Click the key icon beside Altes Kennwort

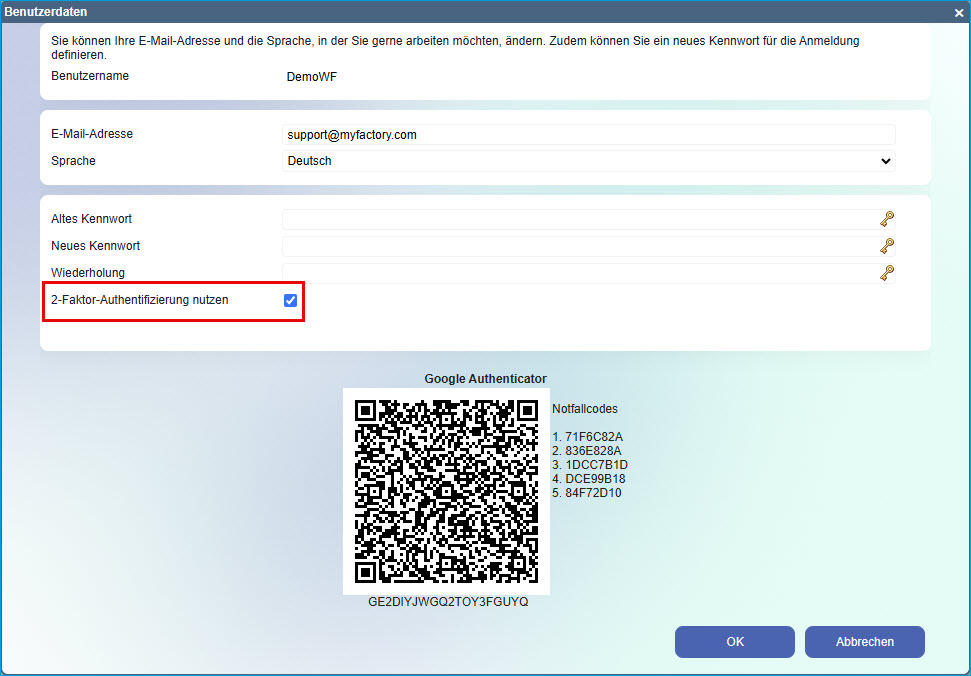coord(887,219)
